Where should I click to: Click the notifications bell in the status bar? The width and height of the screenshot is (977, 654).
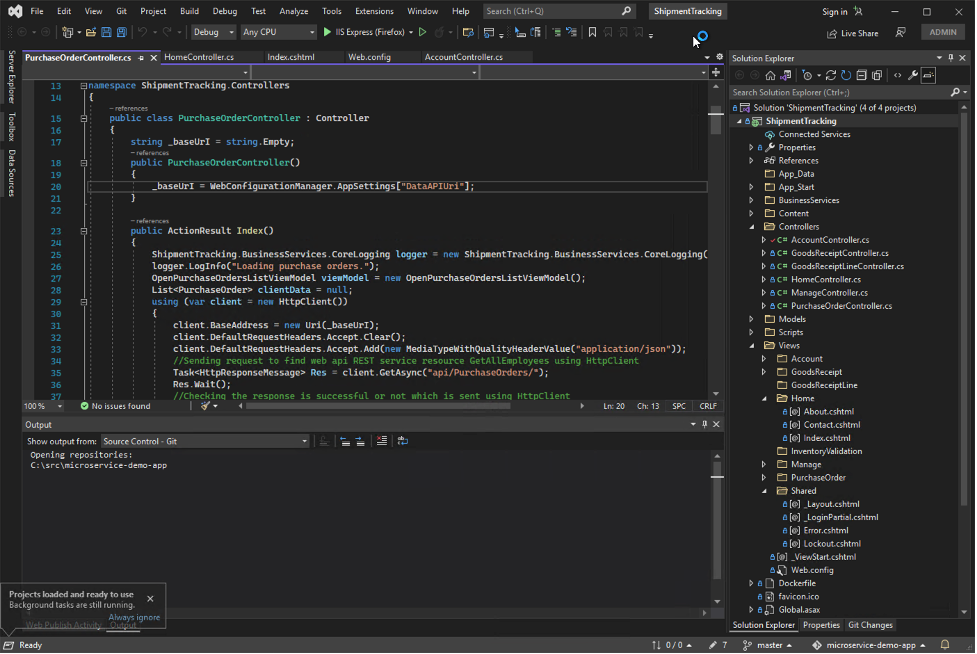[x=944, y=644]
